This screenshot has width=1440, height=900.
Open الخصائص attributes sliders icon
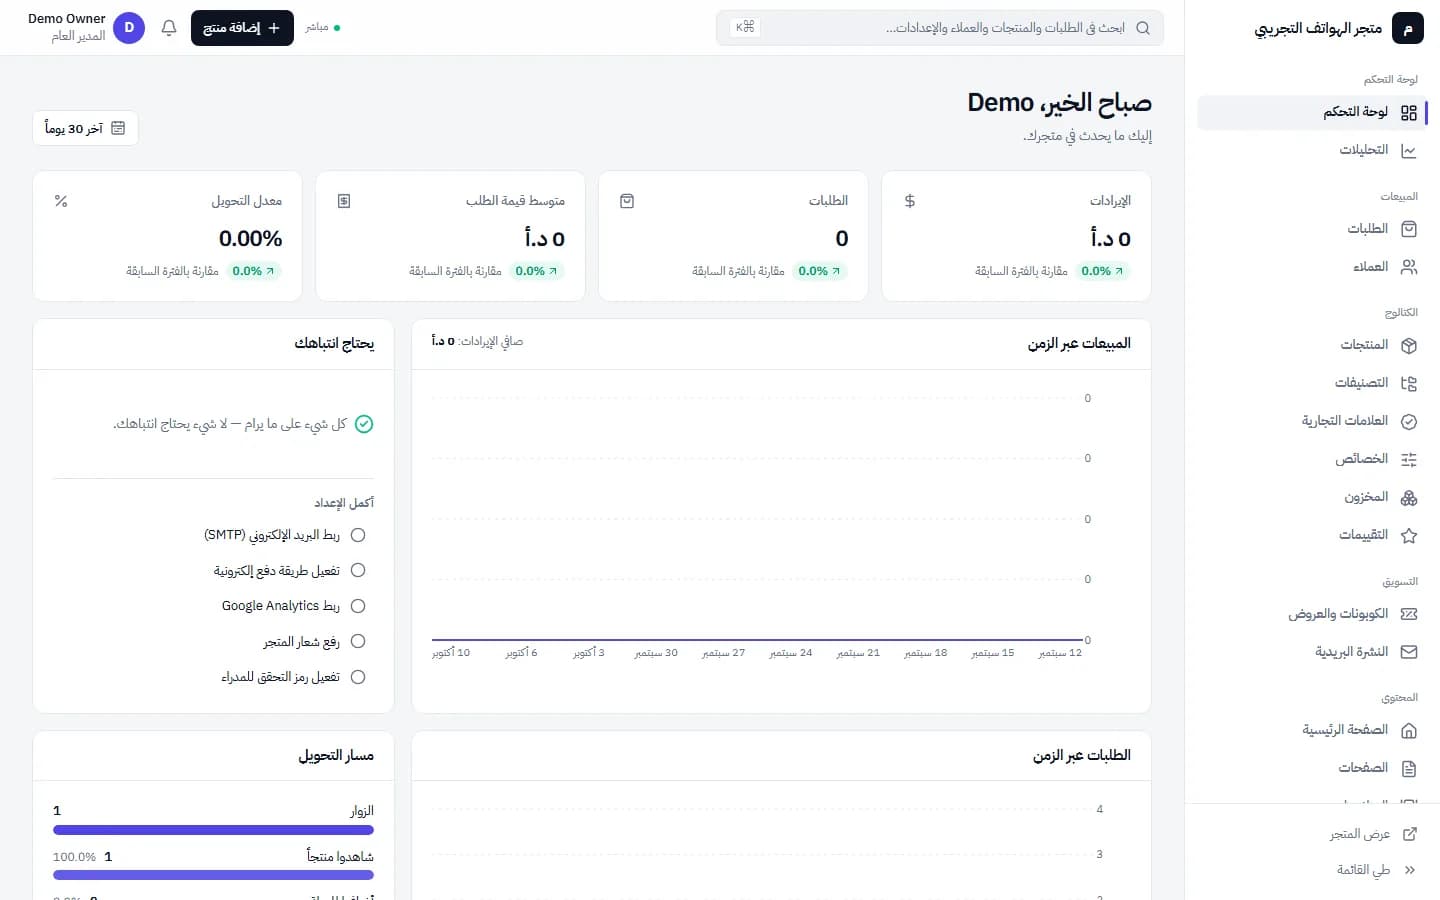(x=1409, y=459)
